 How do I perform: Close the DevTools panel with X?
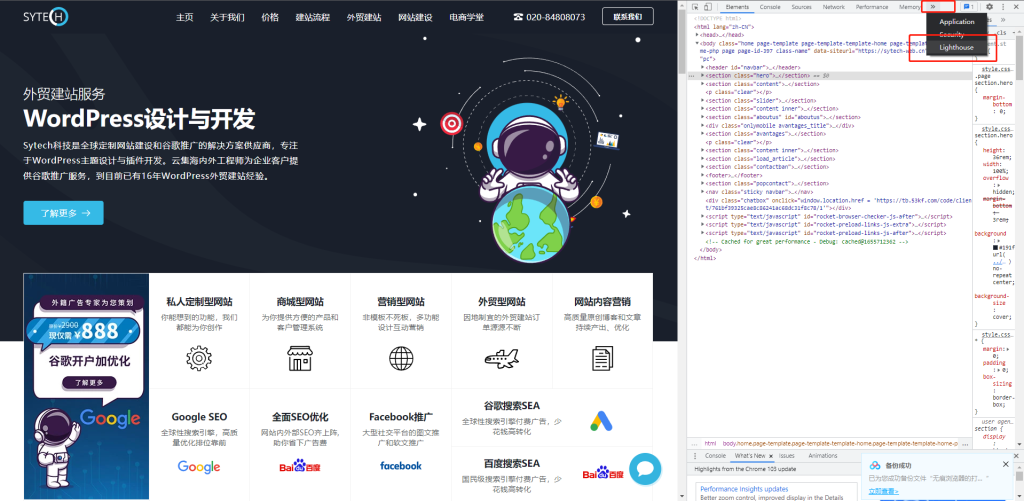[x=1016, y=7]
